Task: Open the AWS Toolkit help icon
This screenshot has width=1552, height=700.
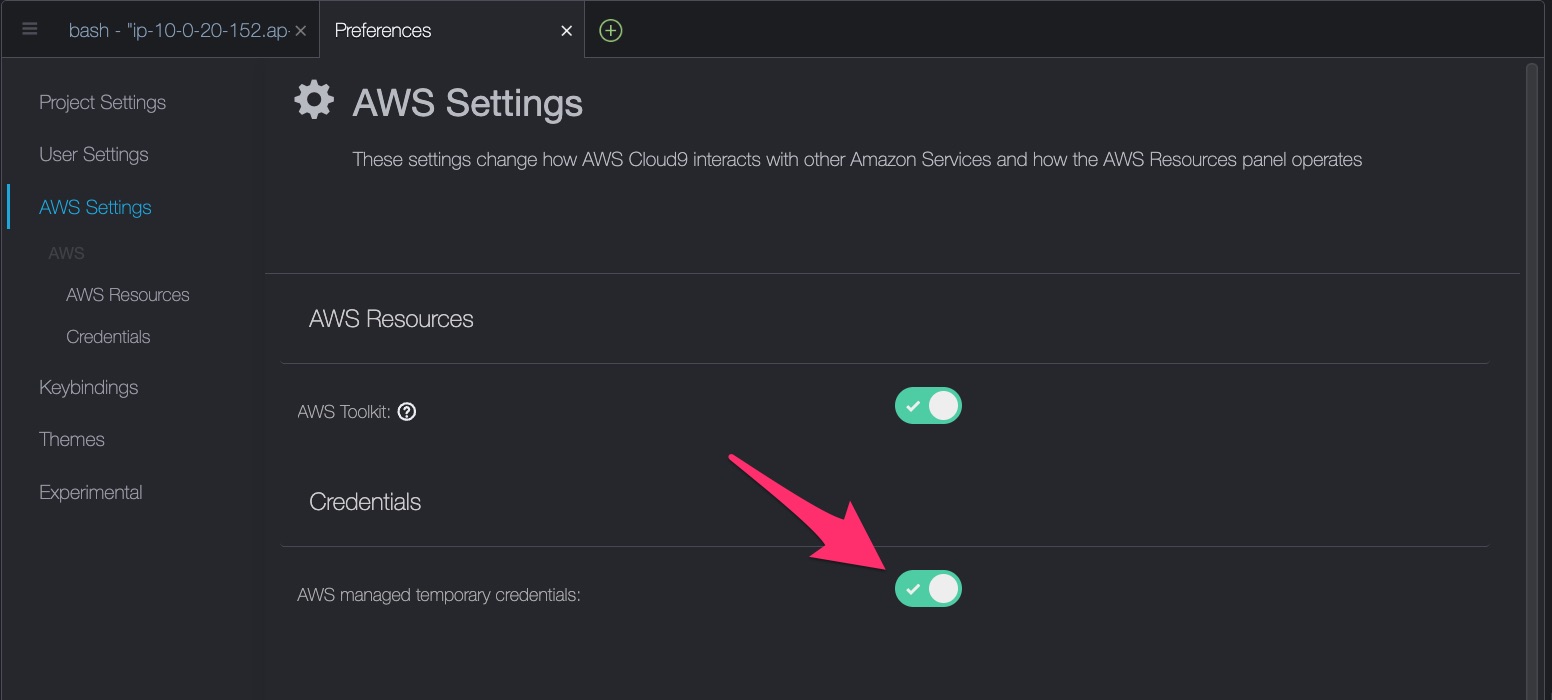Action: click(x=406, y=411)
